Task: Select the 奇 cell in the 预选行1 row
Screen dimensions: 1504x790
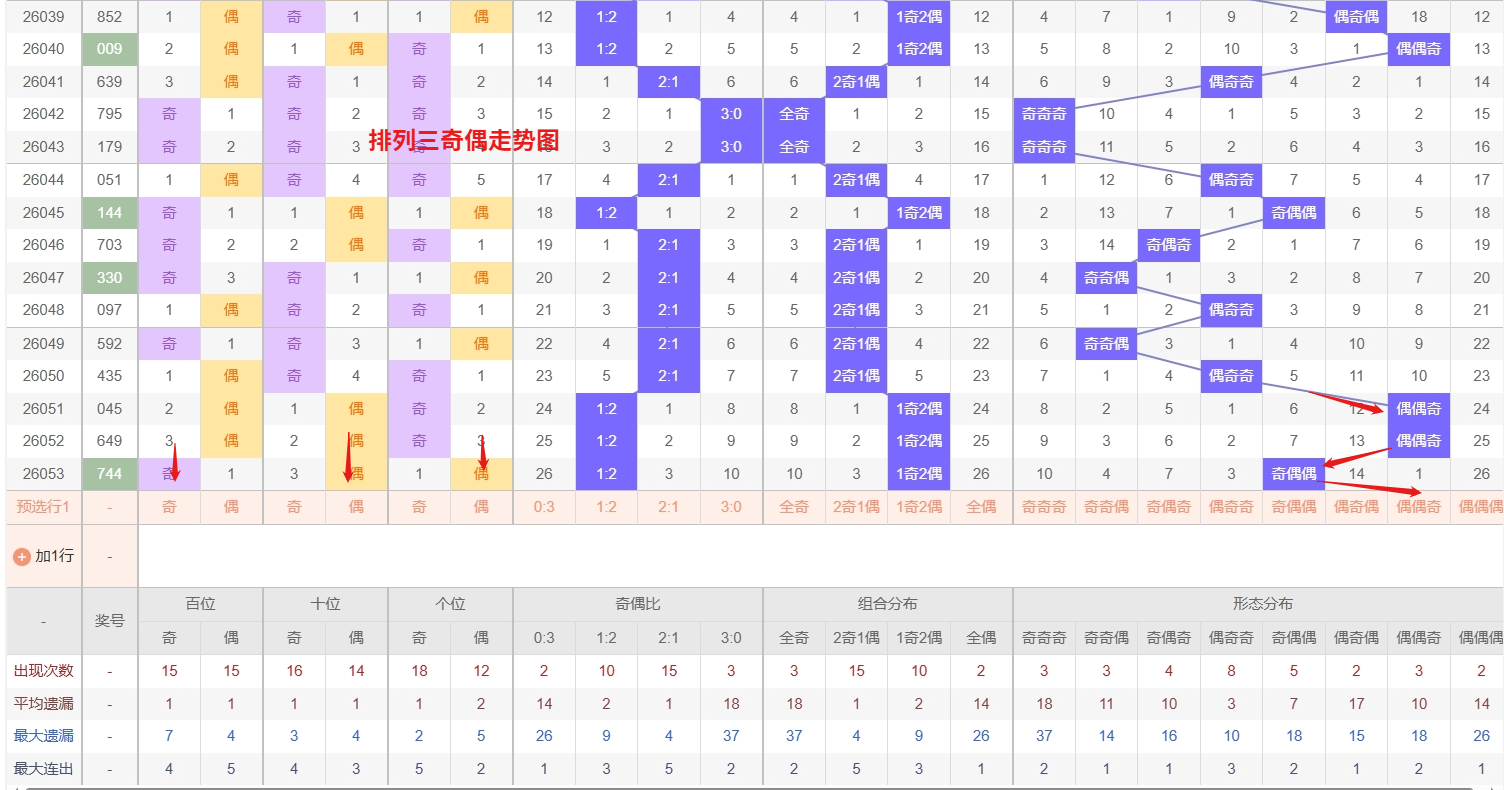Action: click(169, 507)
